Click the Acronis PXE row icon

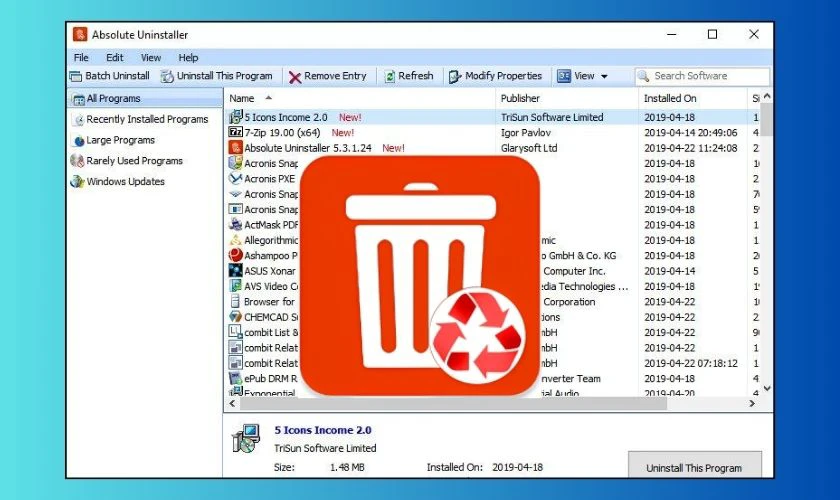[235, 178]
